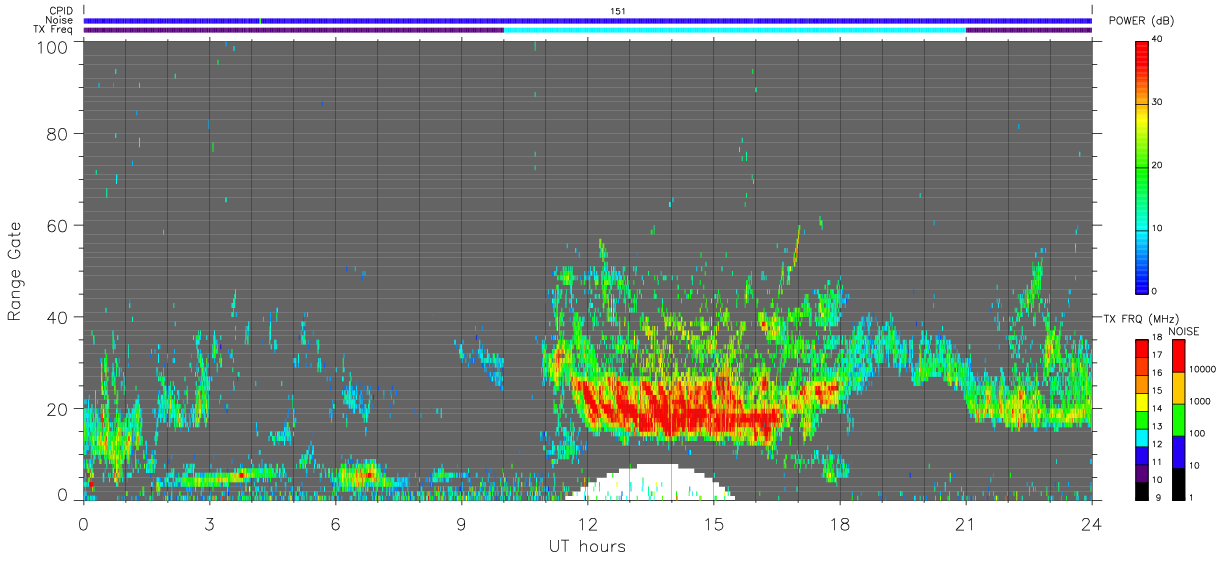Click the 20 label on the power colorbar
Viewport: 1228px width, 567px height.
(x=1157, y=165)
